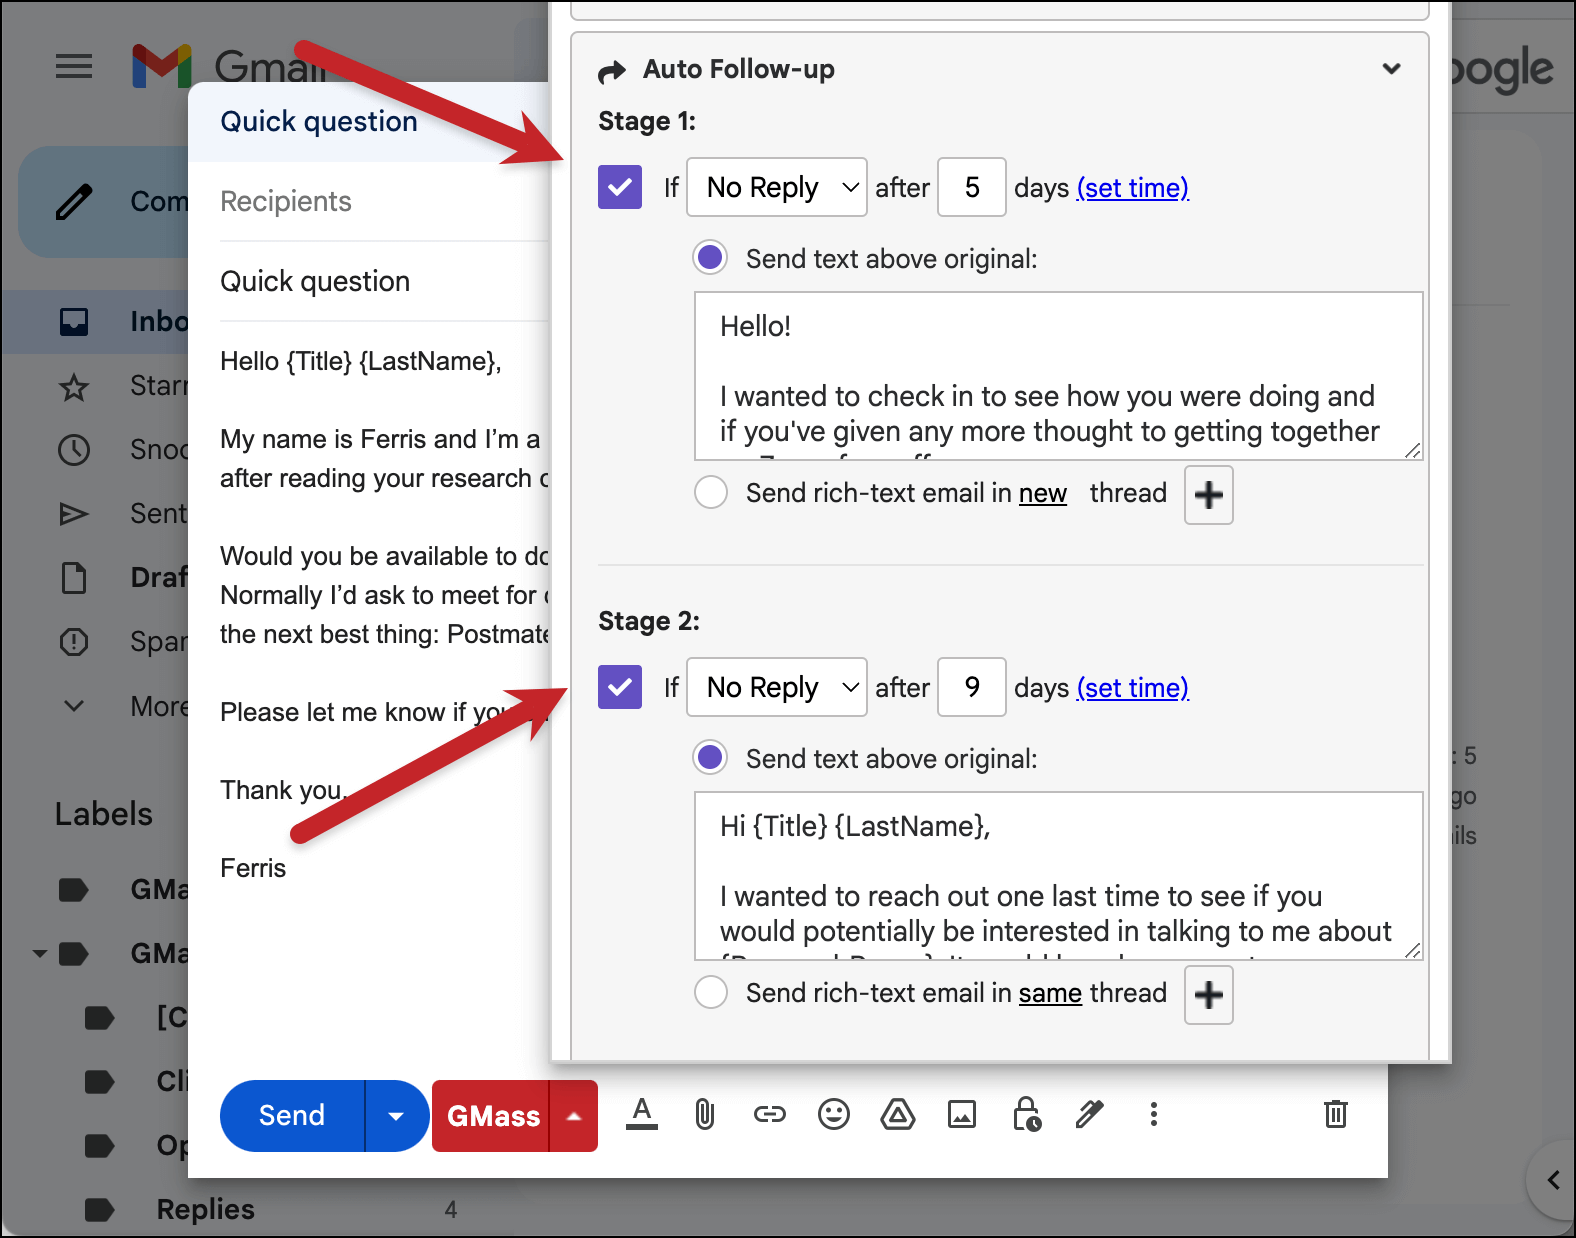Viewport: 1576px width, 1238px height.
Task: Insert signature with the pen icon
Action: click(1090, 1114)
